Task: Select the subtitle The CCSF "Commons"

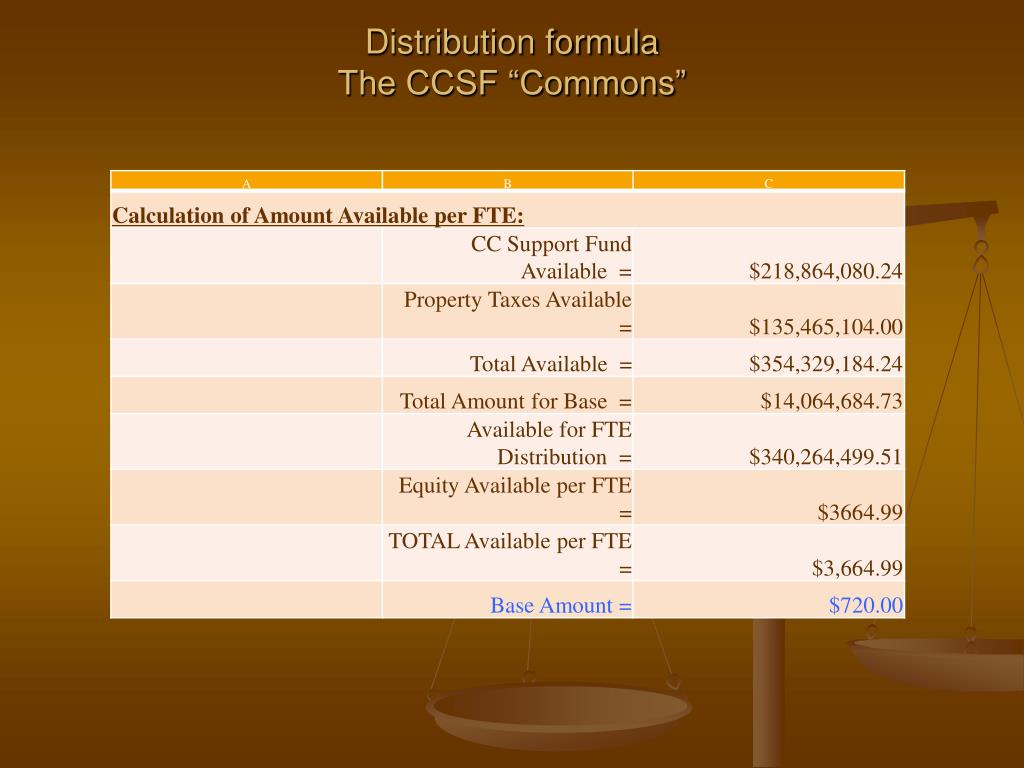Action: 512,83
